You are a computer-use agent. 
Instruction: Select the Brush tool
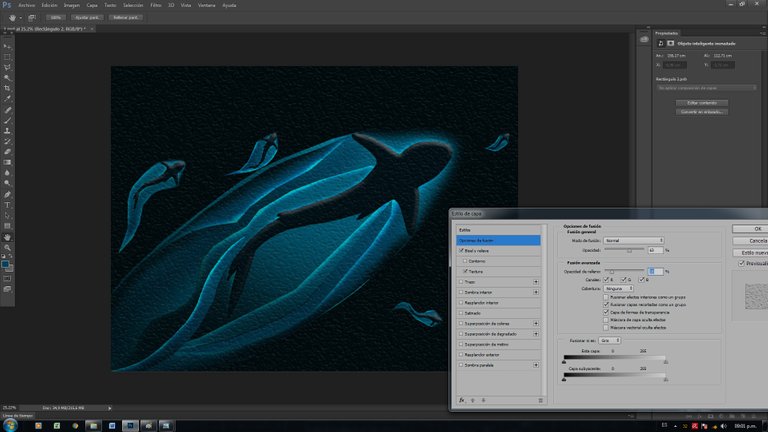pos(8,120)
